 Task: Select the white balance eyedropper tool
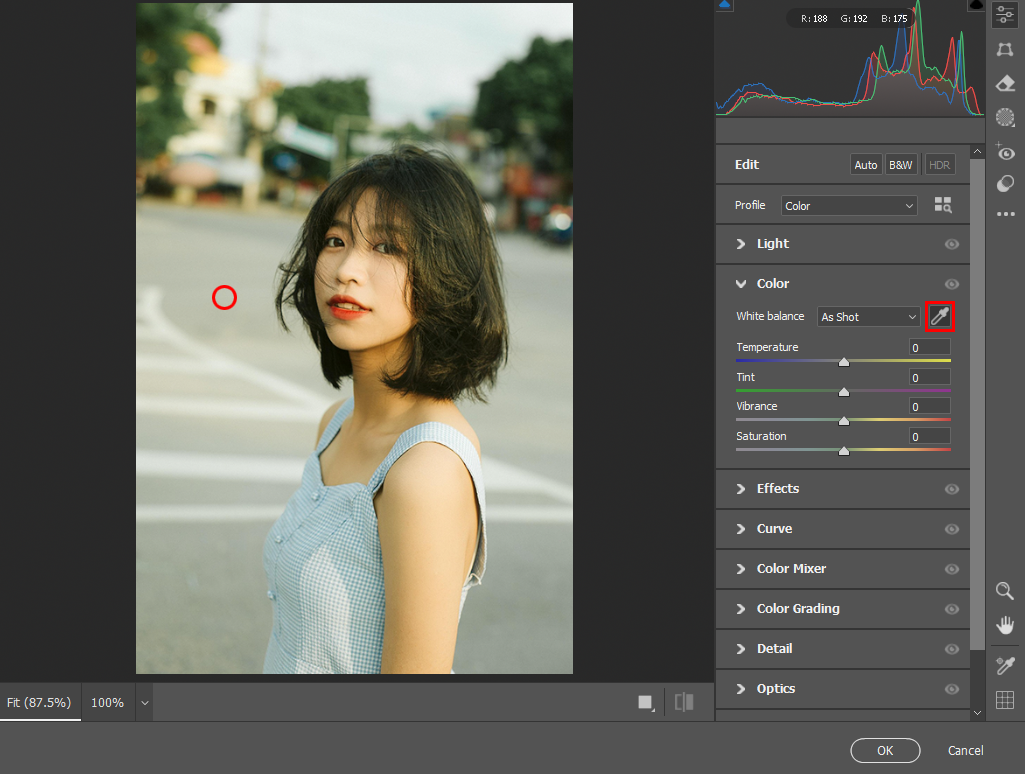click(940, 317)
